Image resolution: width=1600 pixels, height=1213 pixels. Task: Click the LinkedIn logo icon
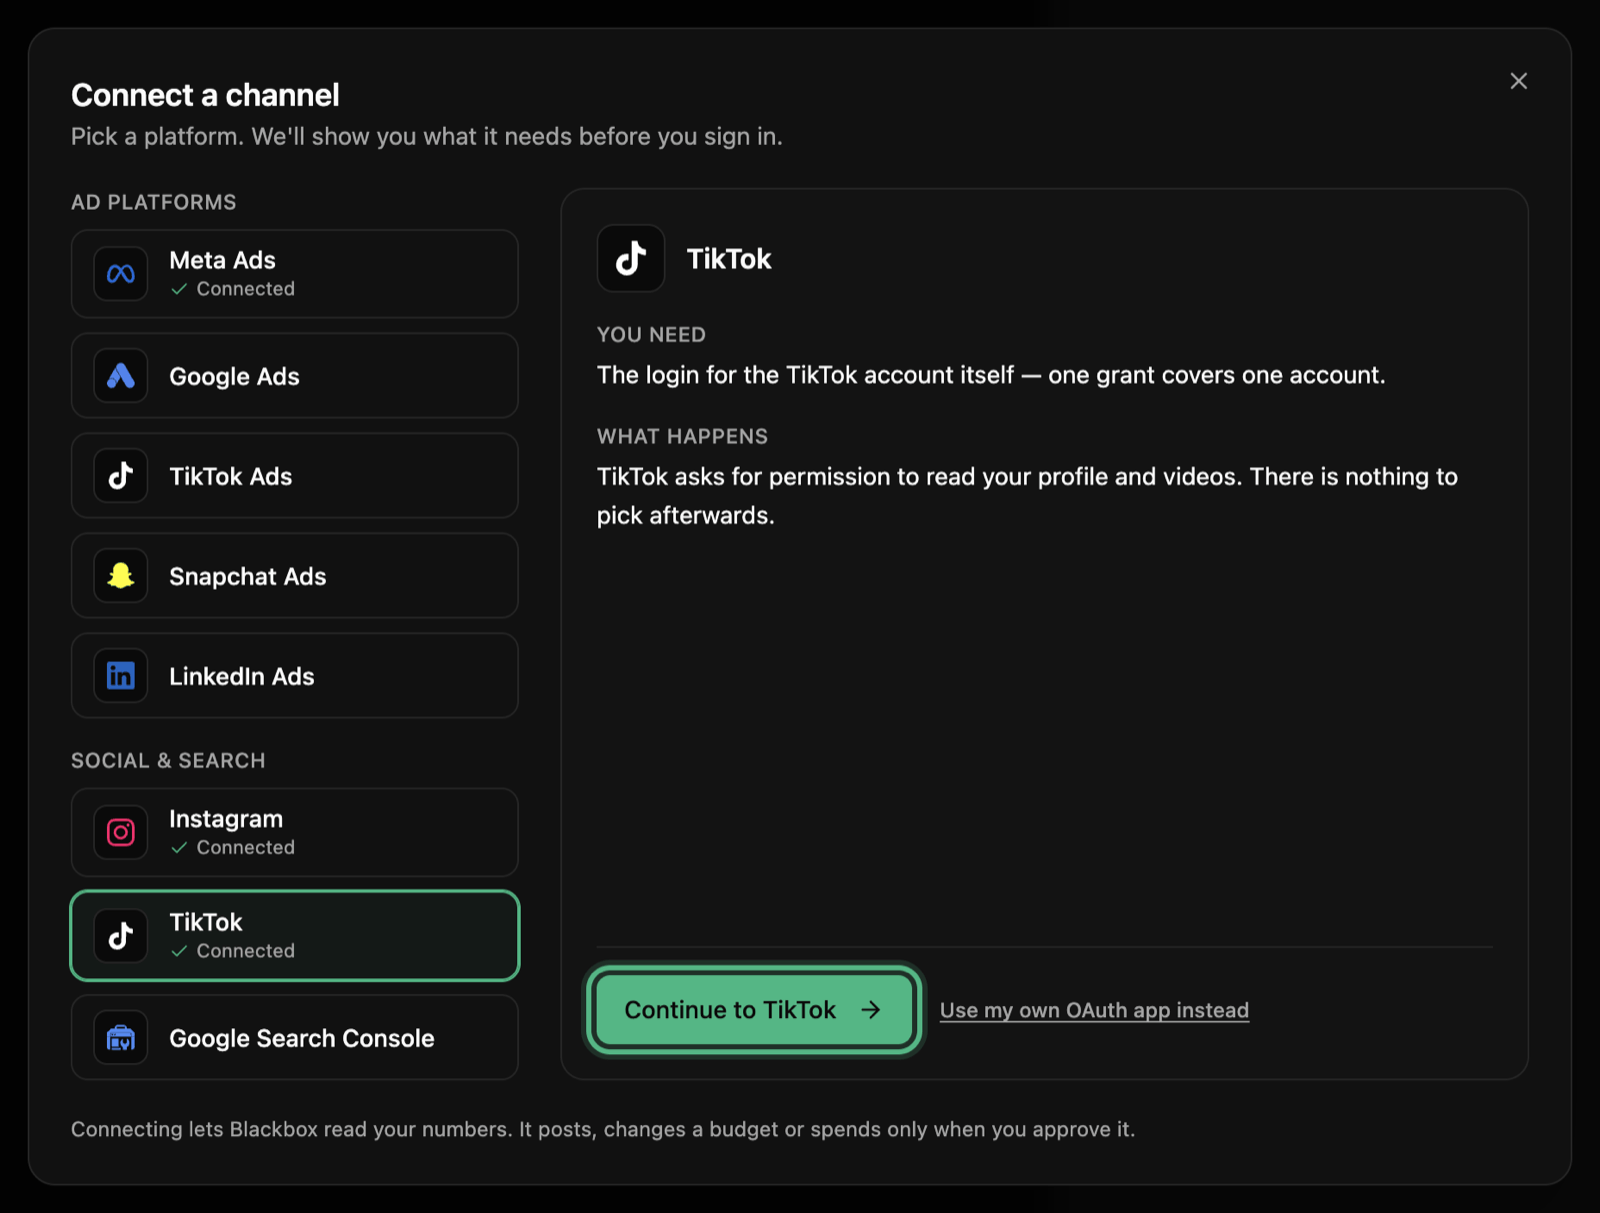[121, 676]
